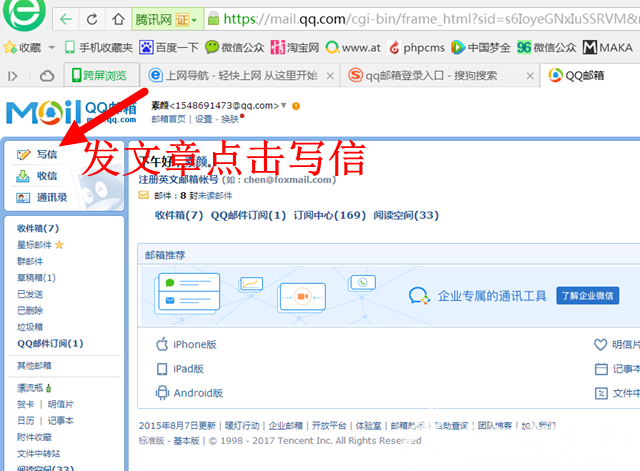Viewport: 640px width, 471px height.
Task: Open Android版 download link
Action: point(189,393)
